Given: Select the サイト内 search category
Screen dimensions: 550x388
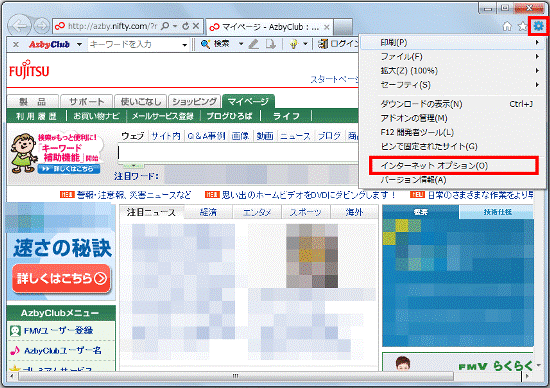Looking at the screenshot, I should [x=166, y=136].
